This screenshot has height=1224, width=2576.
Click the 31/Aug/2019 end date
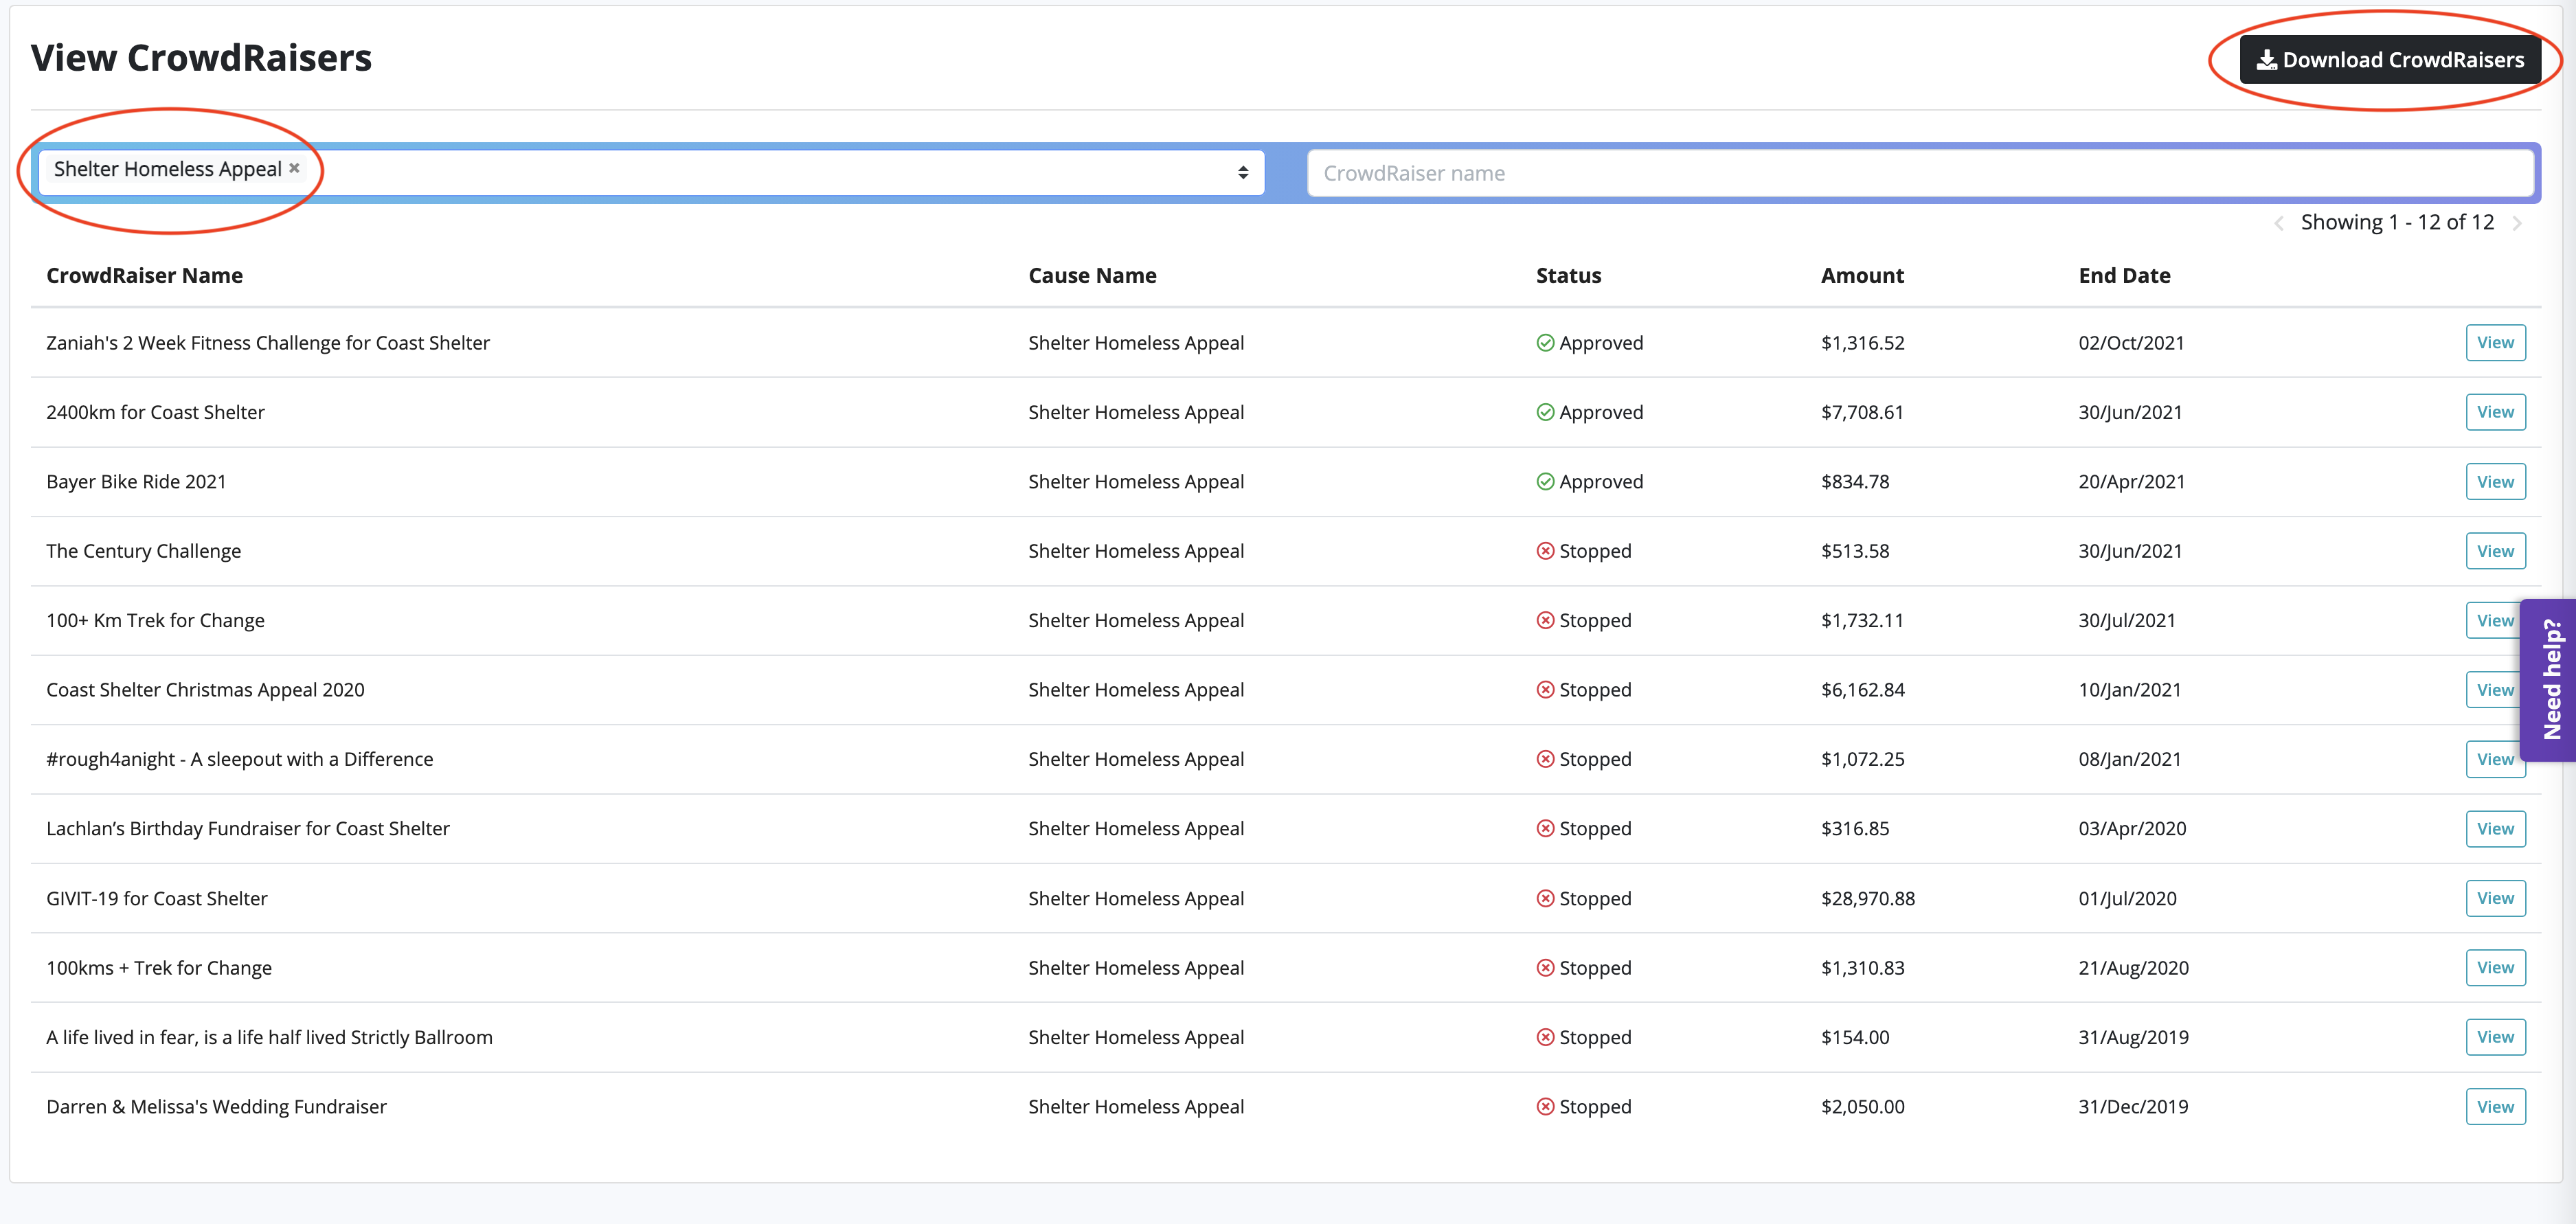pyautogui.click(x=2133, y=1038)
